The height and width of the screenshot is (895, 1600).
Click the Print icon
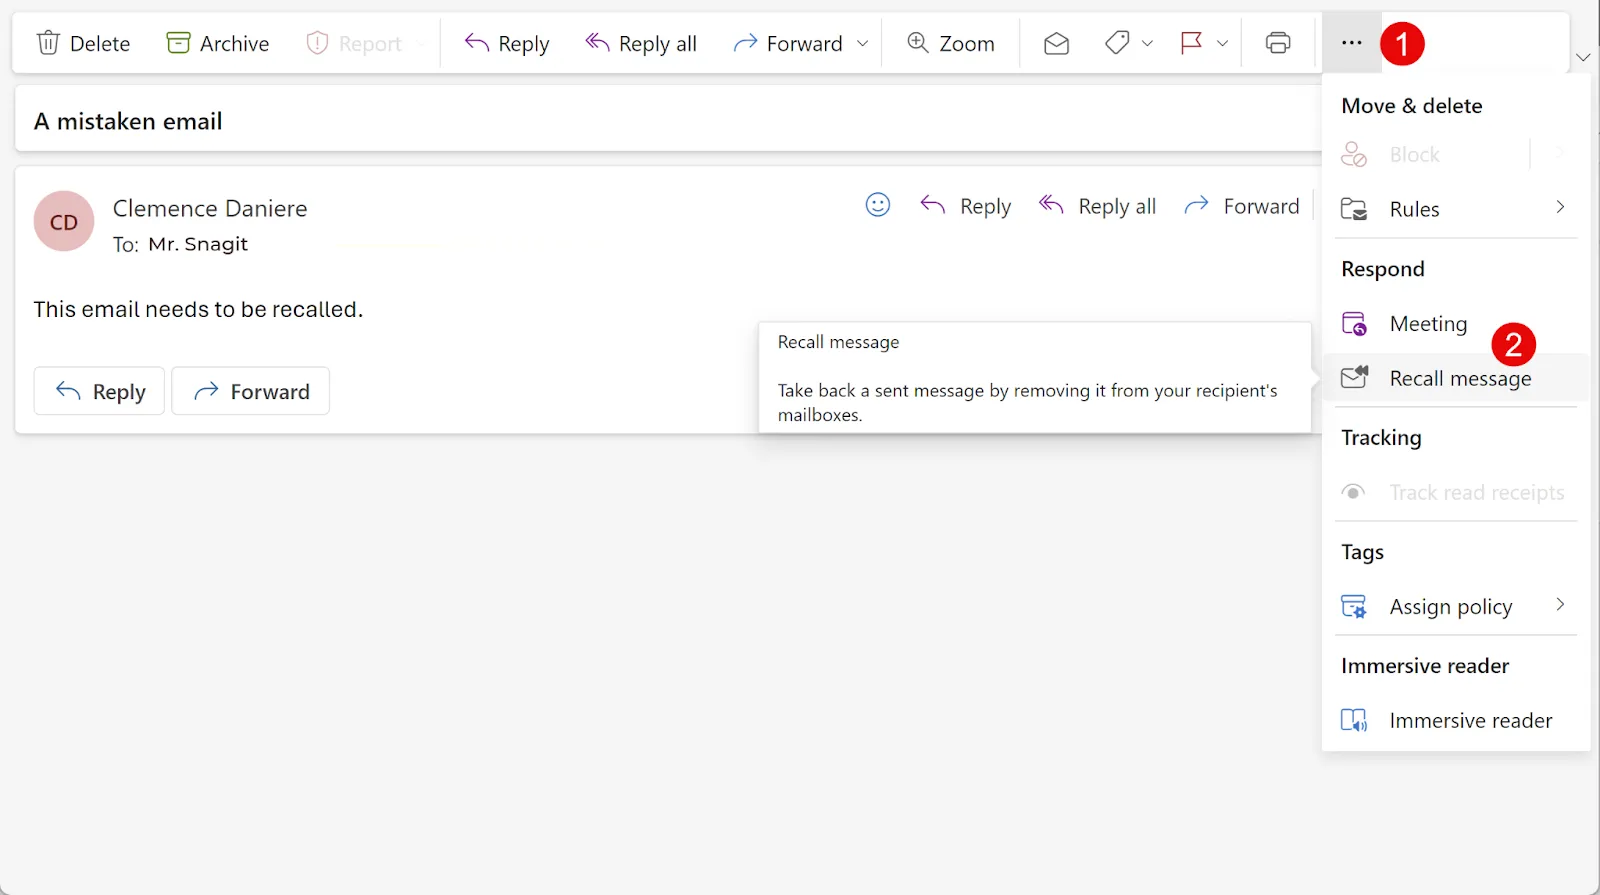(x=1278, y=43)
